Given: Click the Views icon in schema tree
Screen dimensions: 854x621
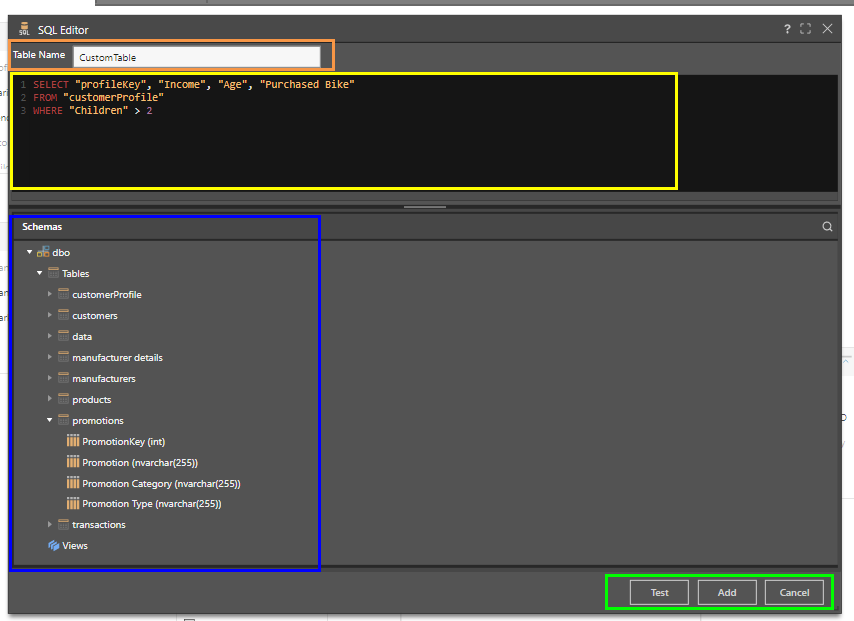Looking at the screenshot, I should pyautogui.click(x=54, y=546).
